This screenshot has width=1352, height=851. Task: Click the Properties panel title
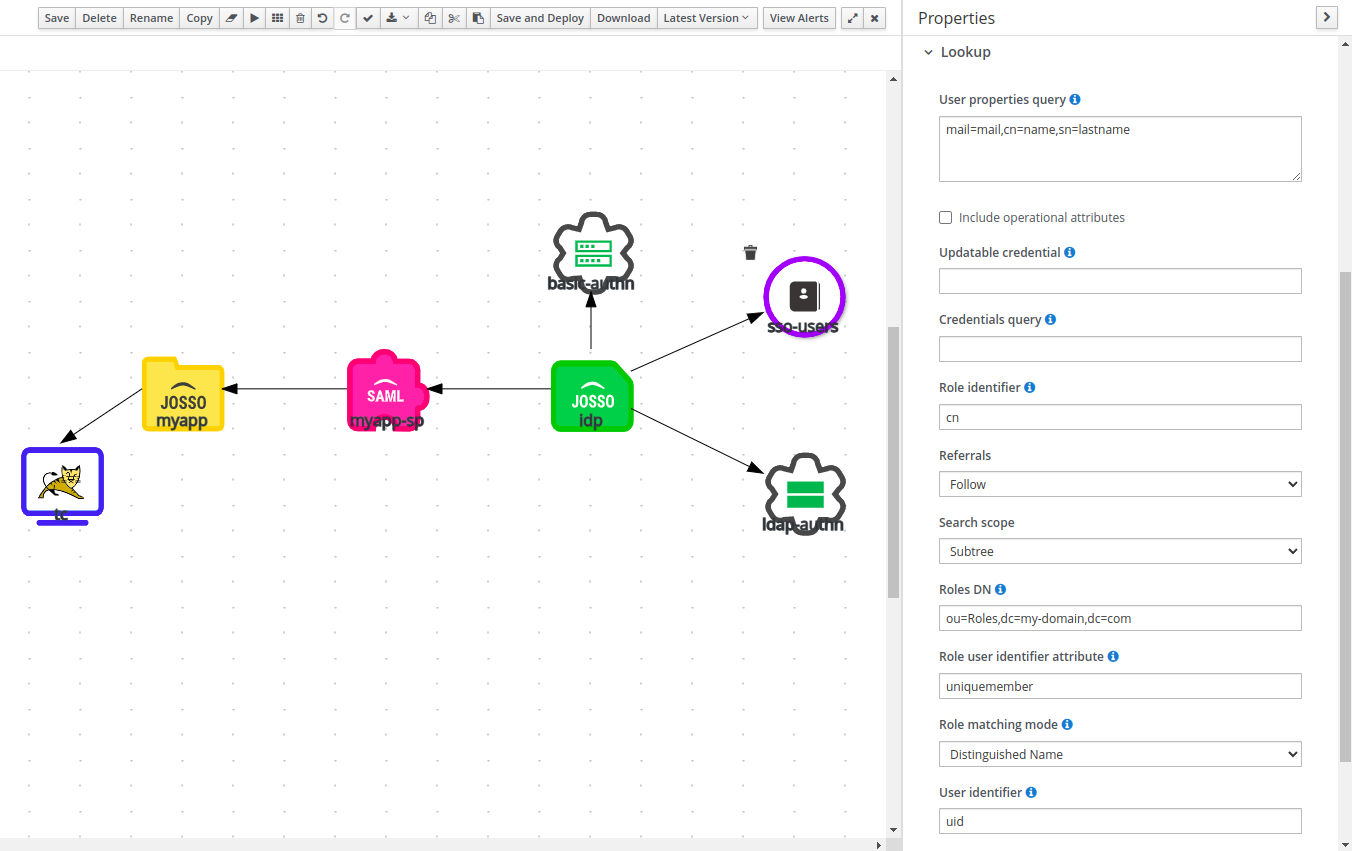point(956,18)
